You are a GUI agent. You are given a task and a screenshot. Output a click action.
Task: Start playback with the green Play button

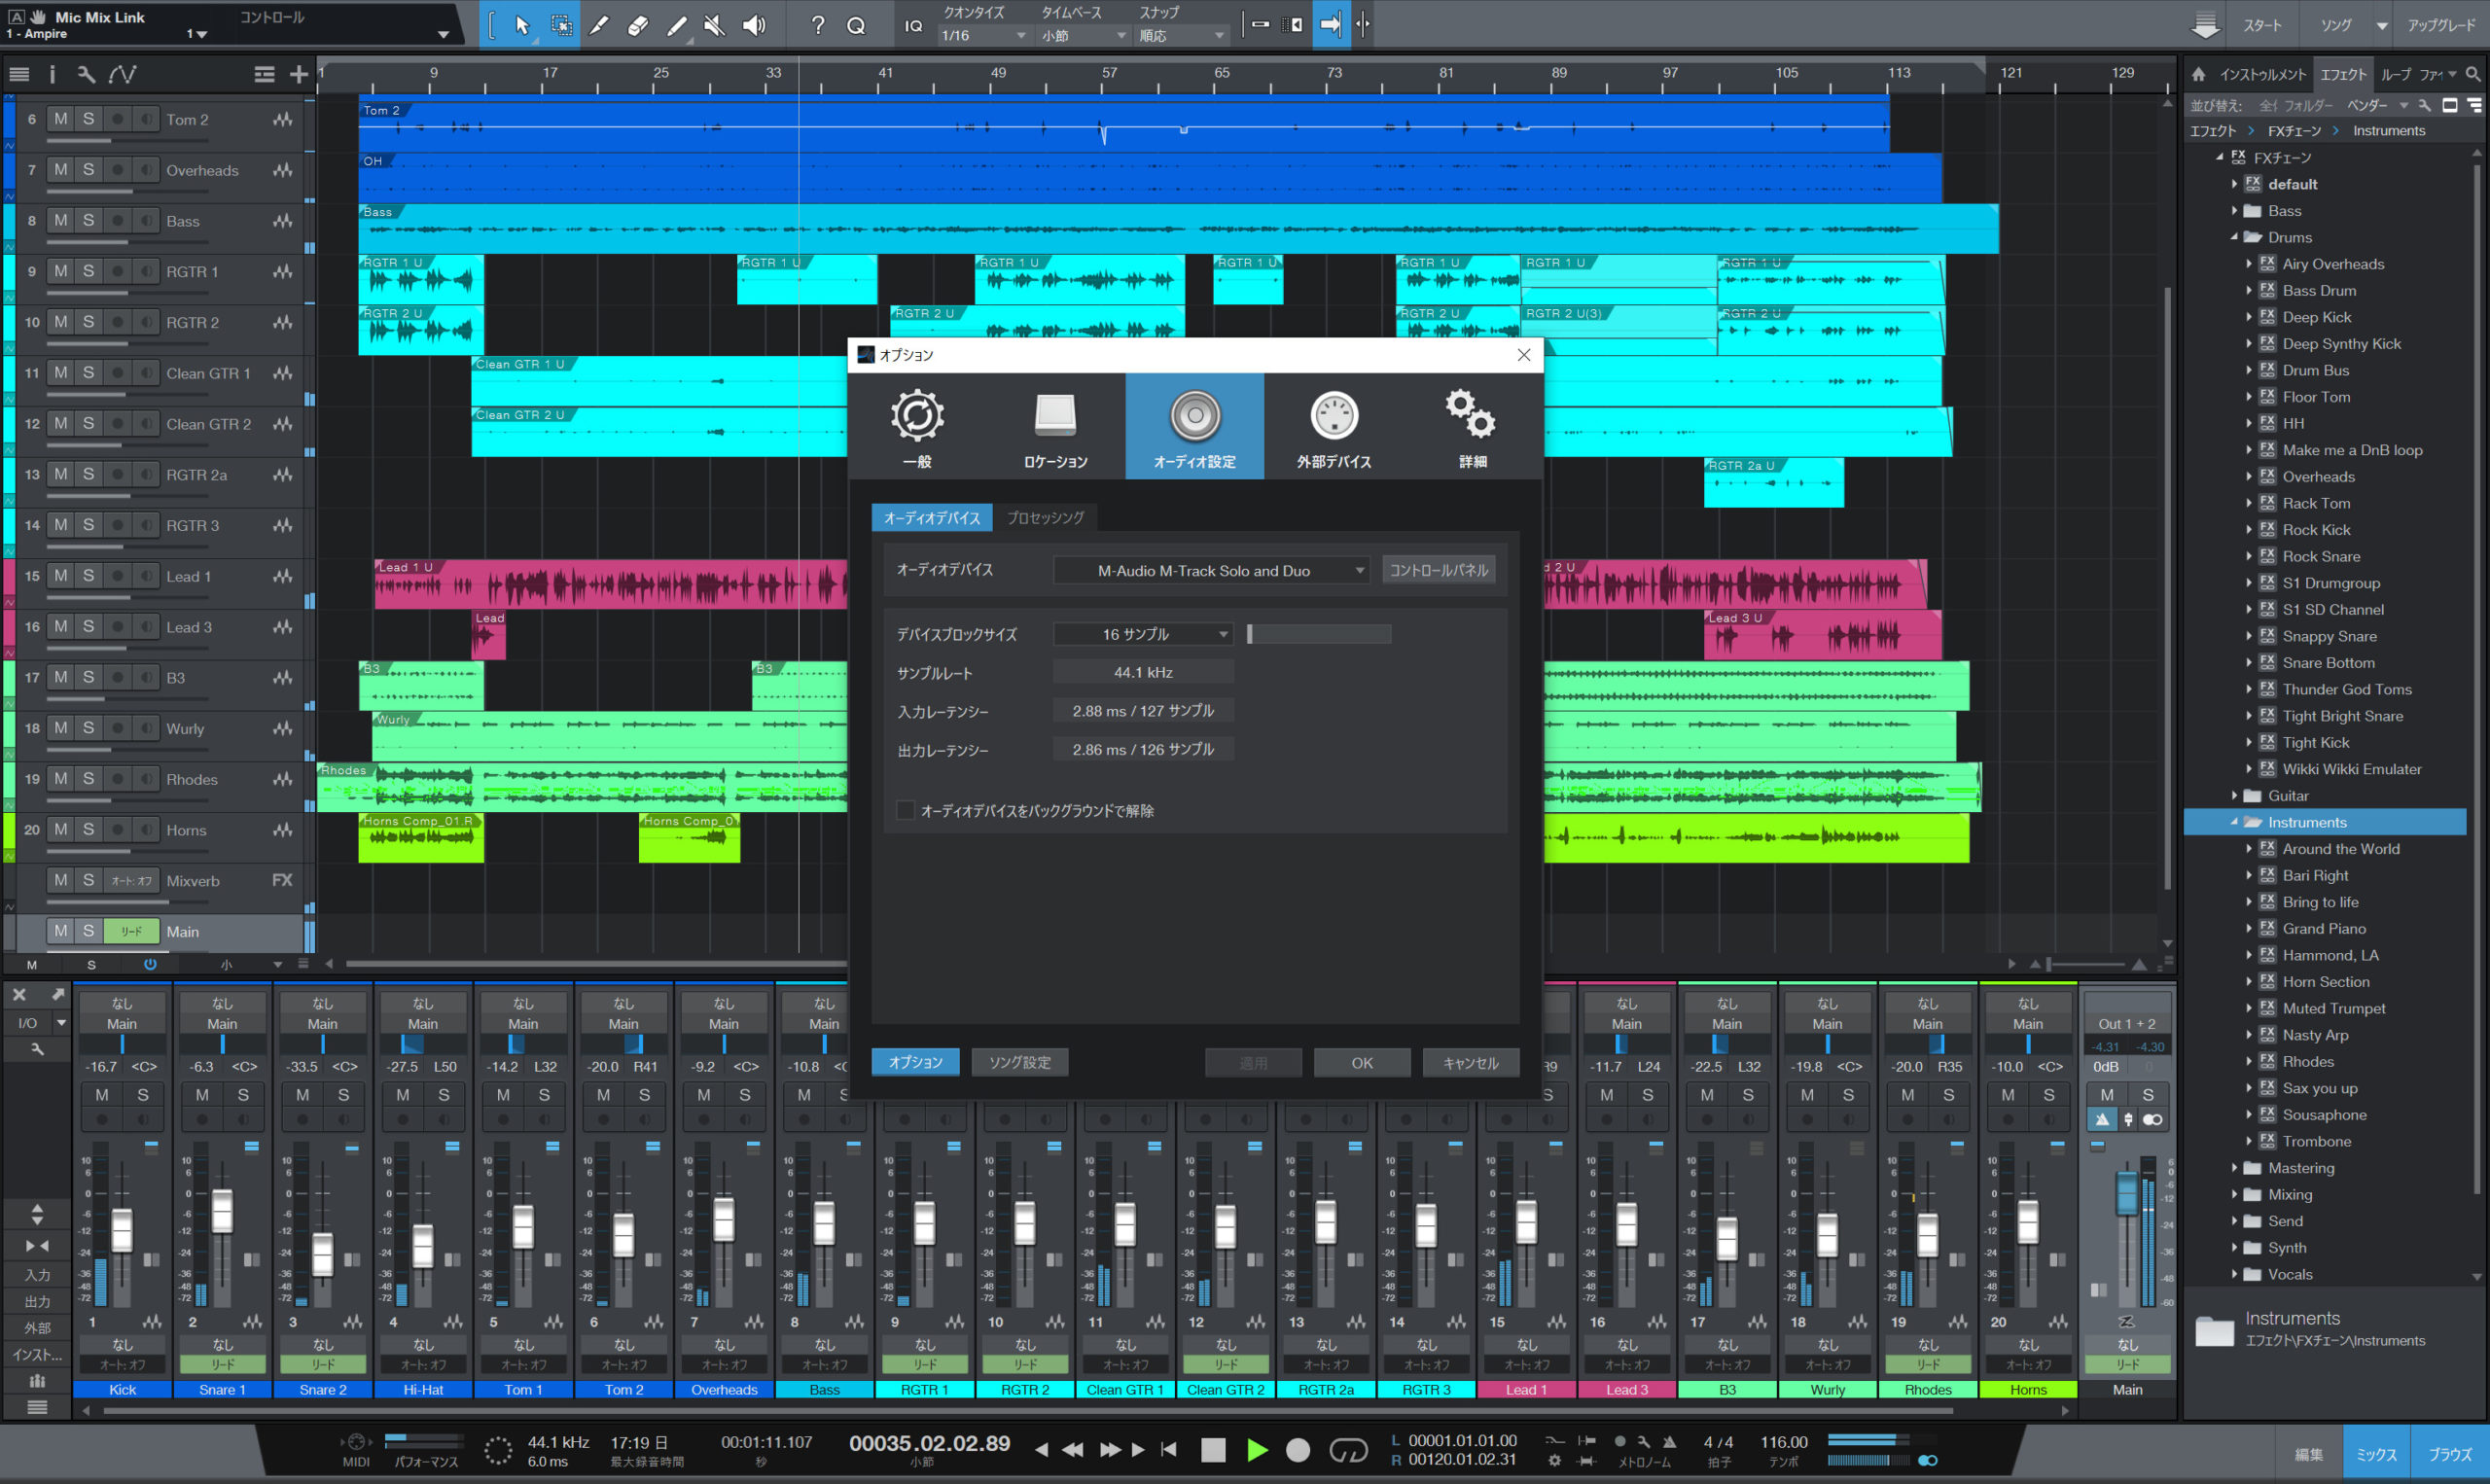coord(1257,1449)
